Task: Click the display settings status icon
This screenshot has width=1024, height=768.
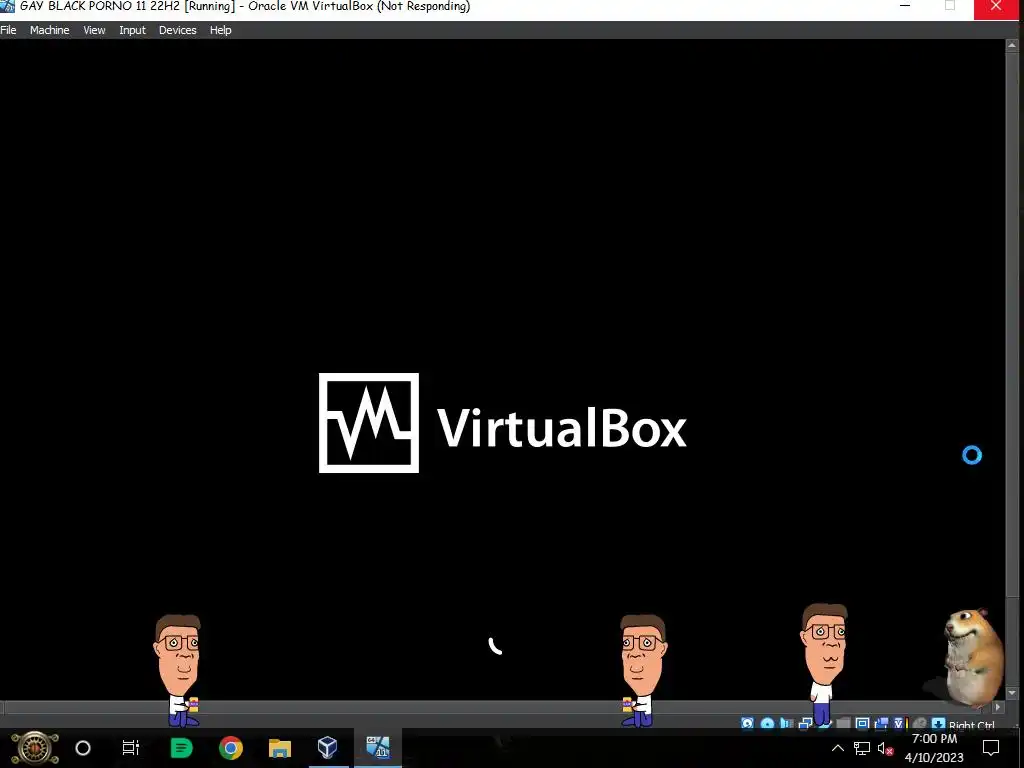Action: (x=862, y=724)
